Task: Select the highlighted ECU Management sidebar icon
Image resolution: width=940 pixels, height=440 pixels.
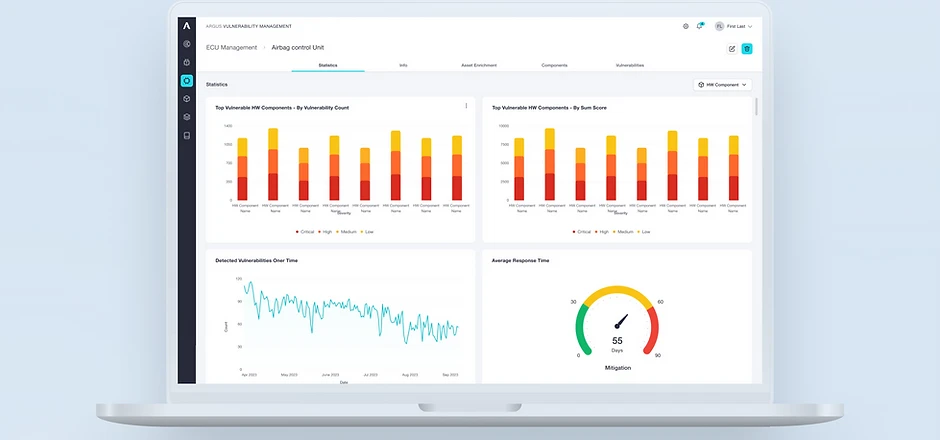Action: click(186, 80)
